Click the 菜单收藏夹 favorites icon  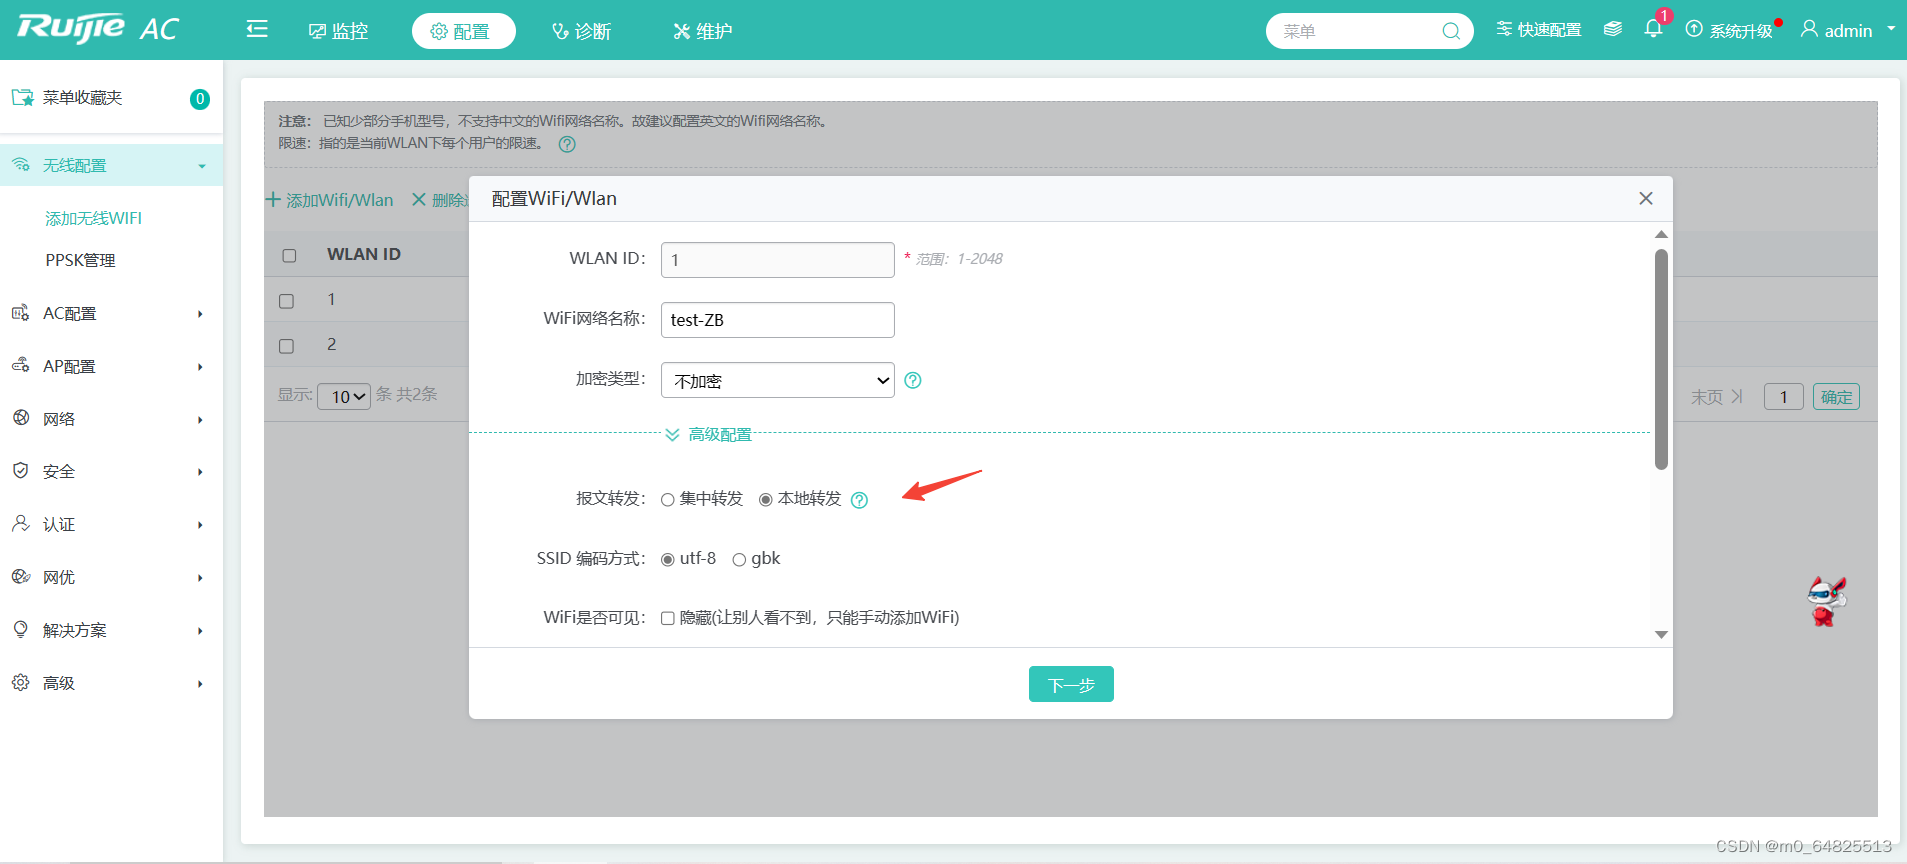pos(22,97)
